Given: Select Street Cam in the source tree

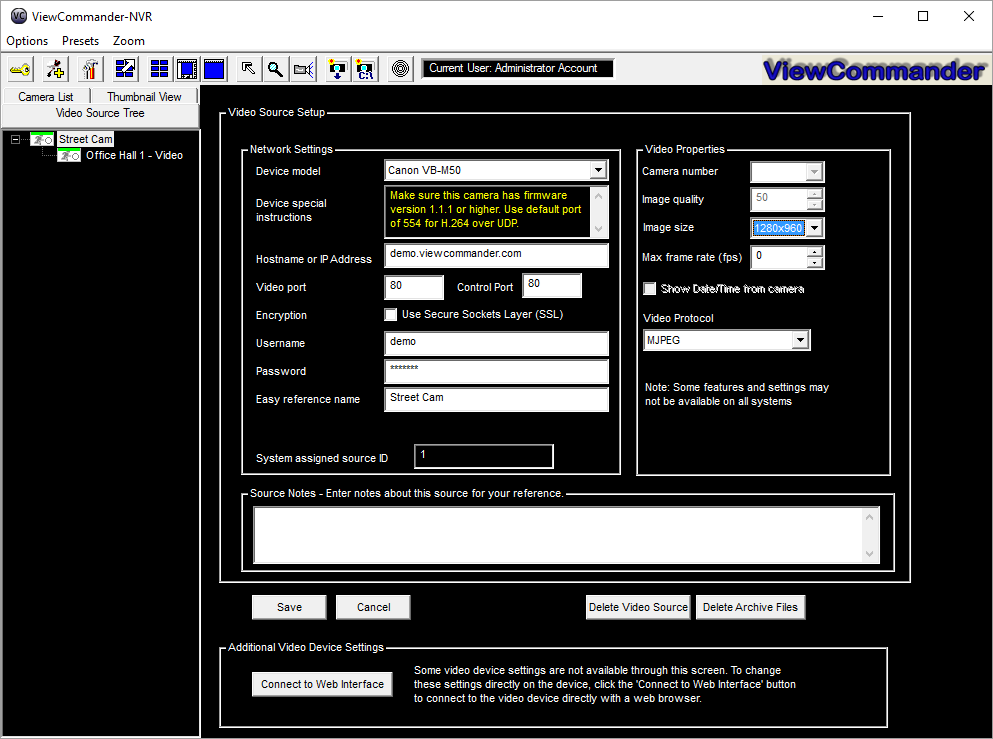Looking at the screenshot, I should [x=85, y=139].
